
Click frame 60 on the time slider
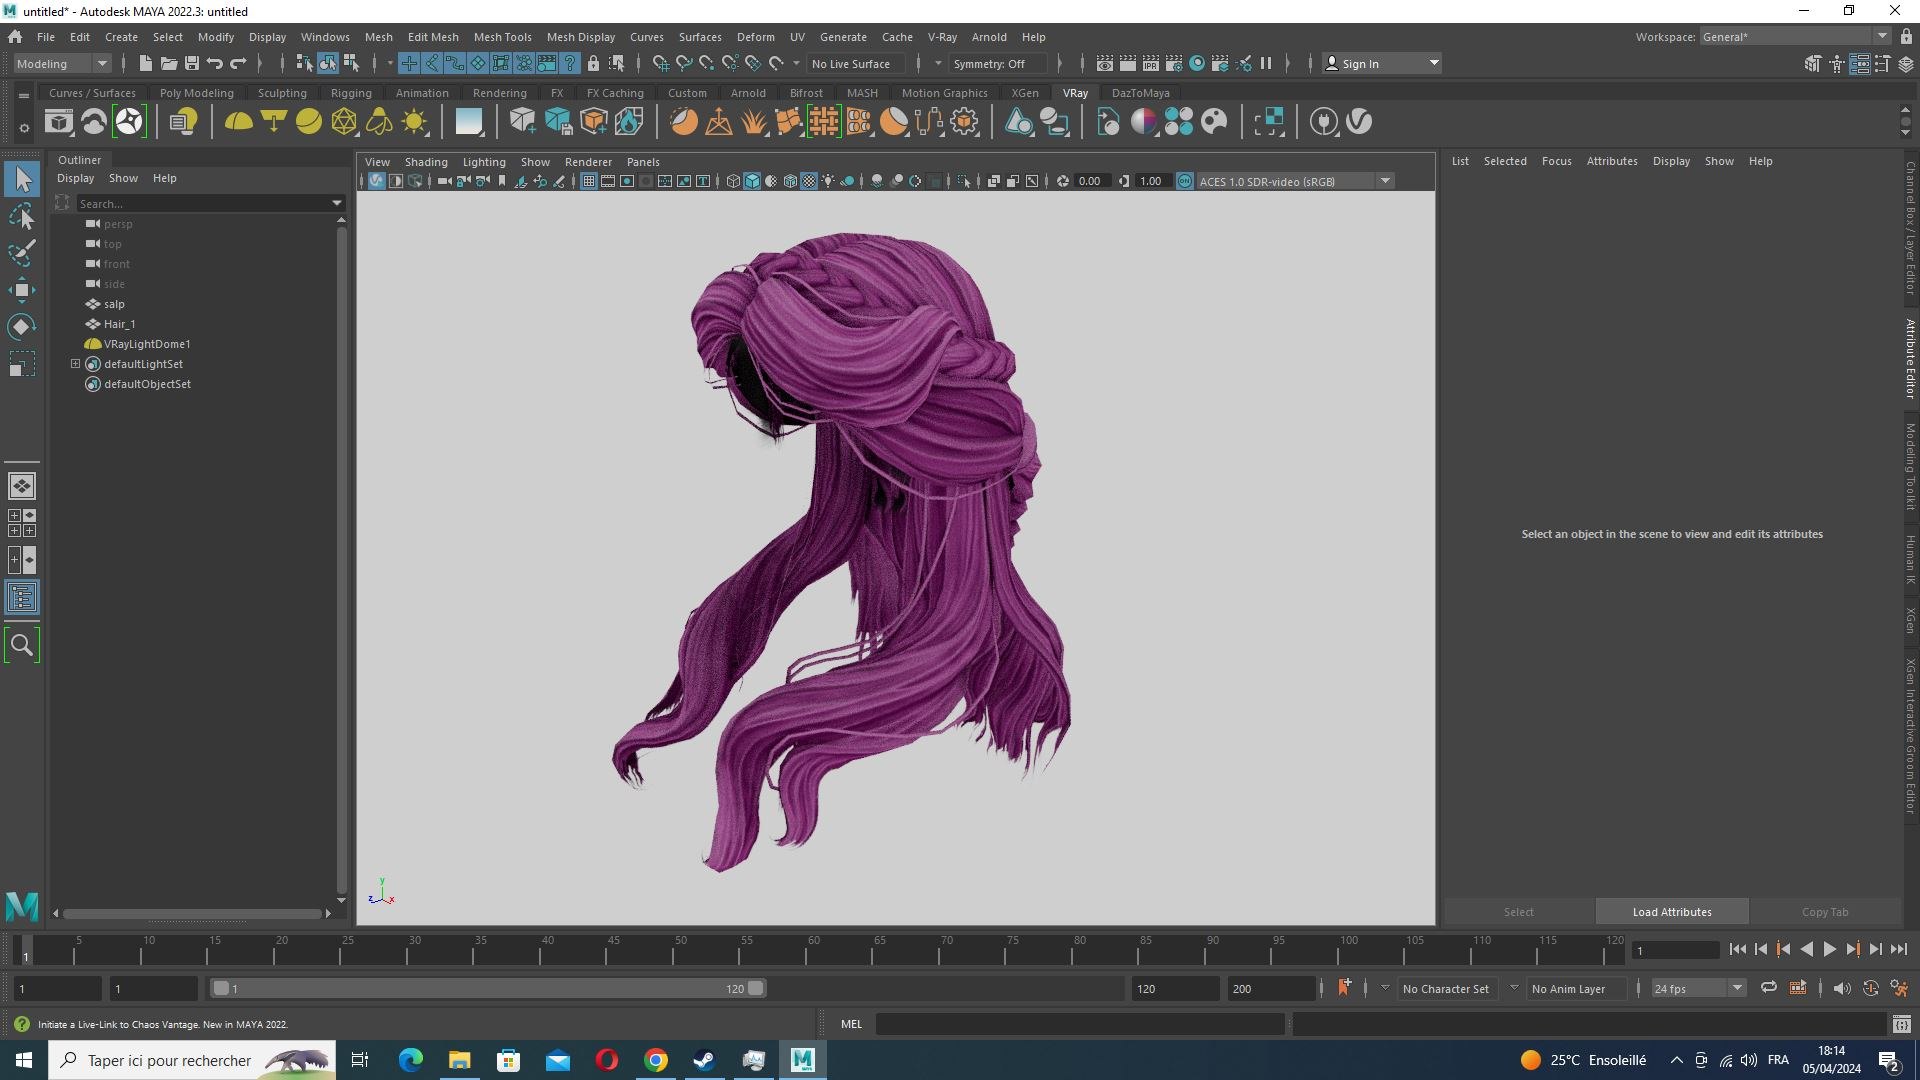point(813,950)
